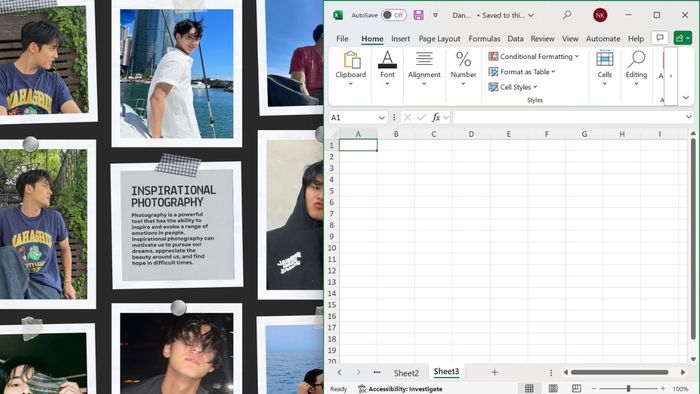The width and height of the screenshot is (700, 394).
Task: Click cell A1
Action: [x=358, y=145]
